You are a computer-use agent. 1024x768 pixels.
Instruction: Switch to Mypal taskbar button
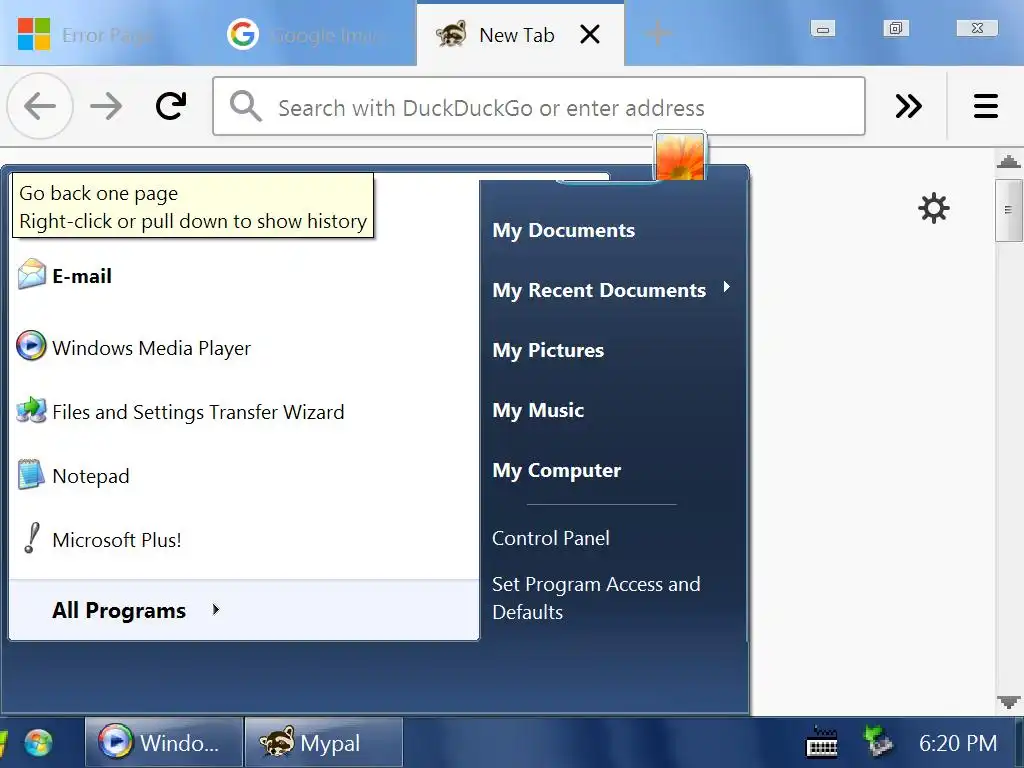pos(323,743)
